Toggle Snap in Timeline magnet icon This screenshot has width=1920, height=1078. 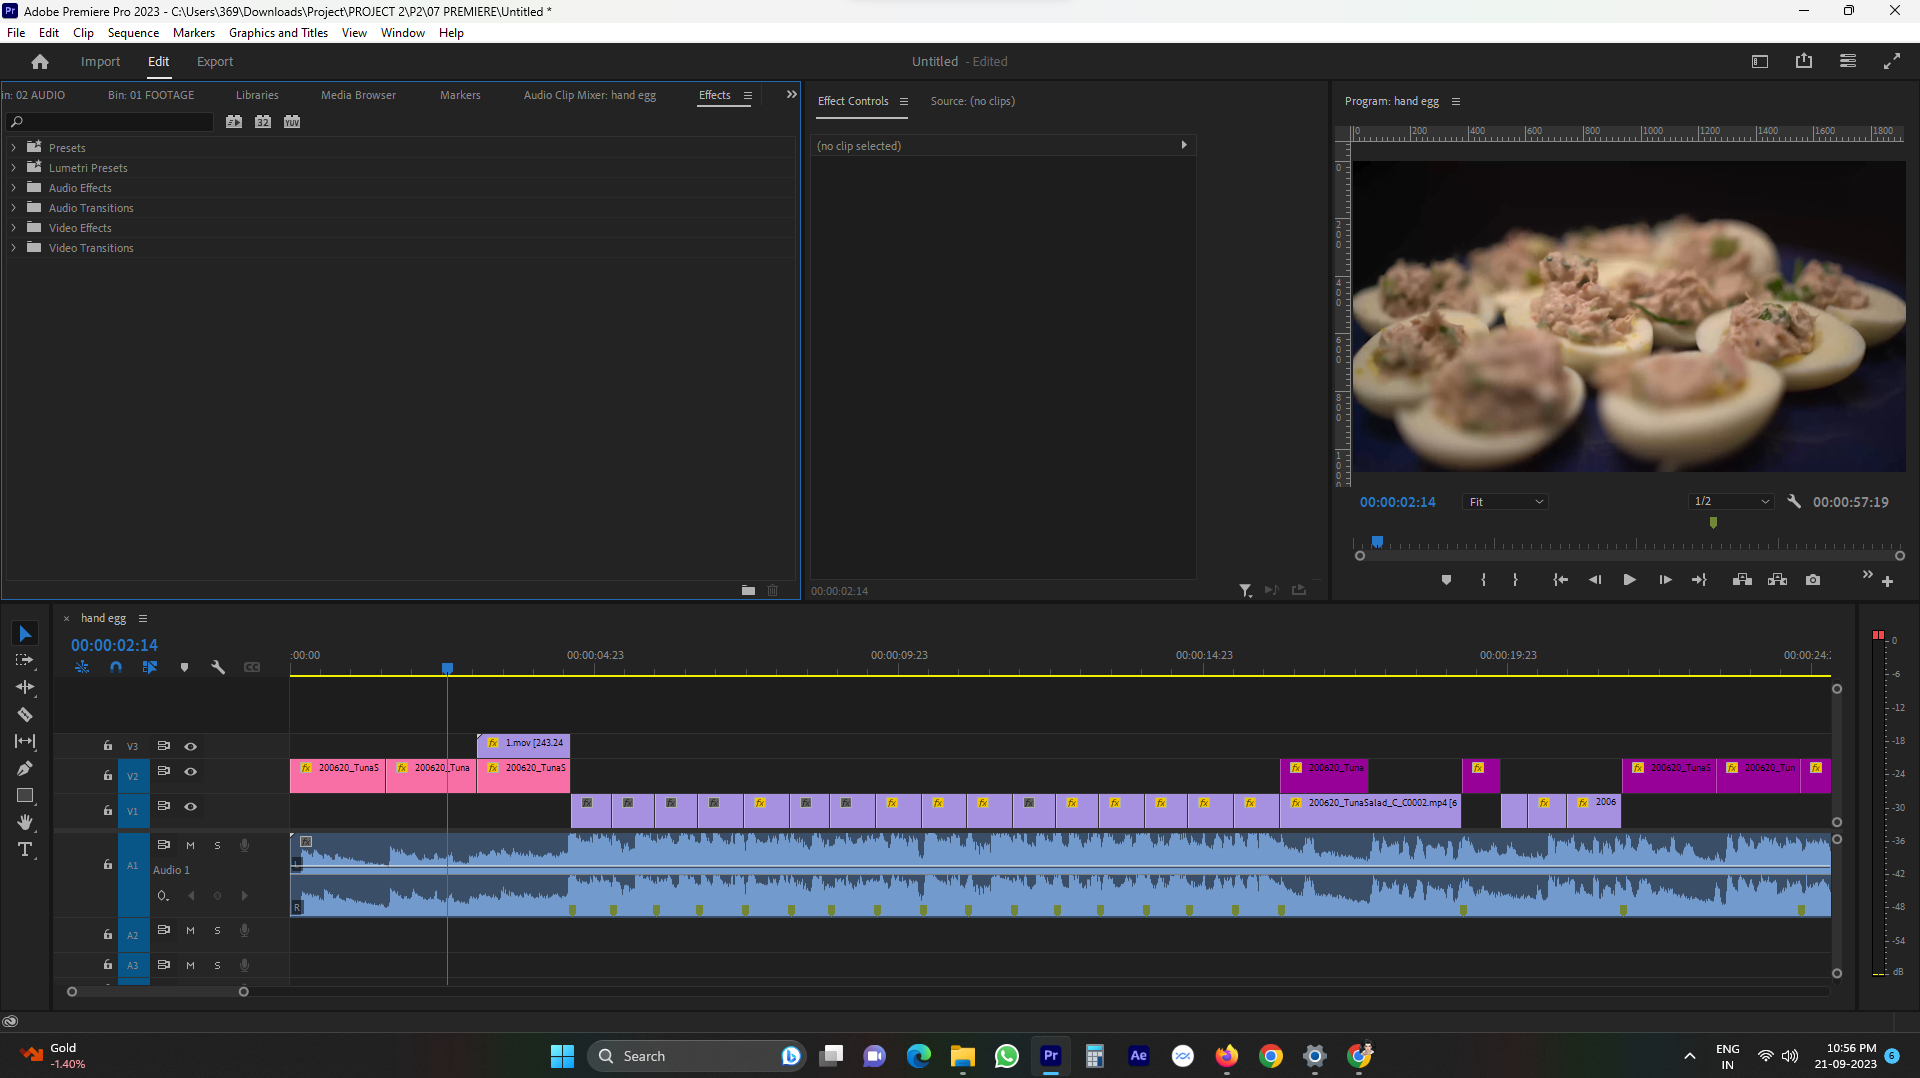pos(116,667)
